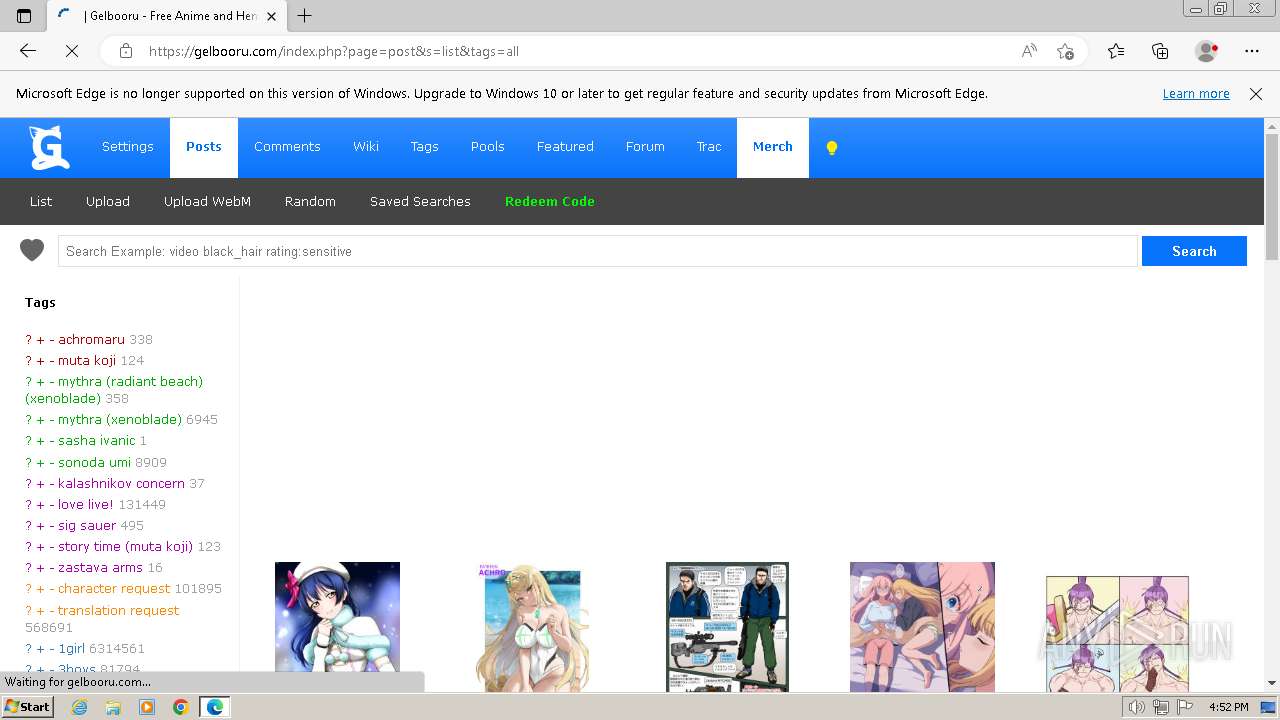
Task: Open Read aloud icon in address bar
Action: point(1029,51)
